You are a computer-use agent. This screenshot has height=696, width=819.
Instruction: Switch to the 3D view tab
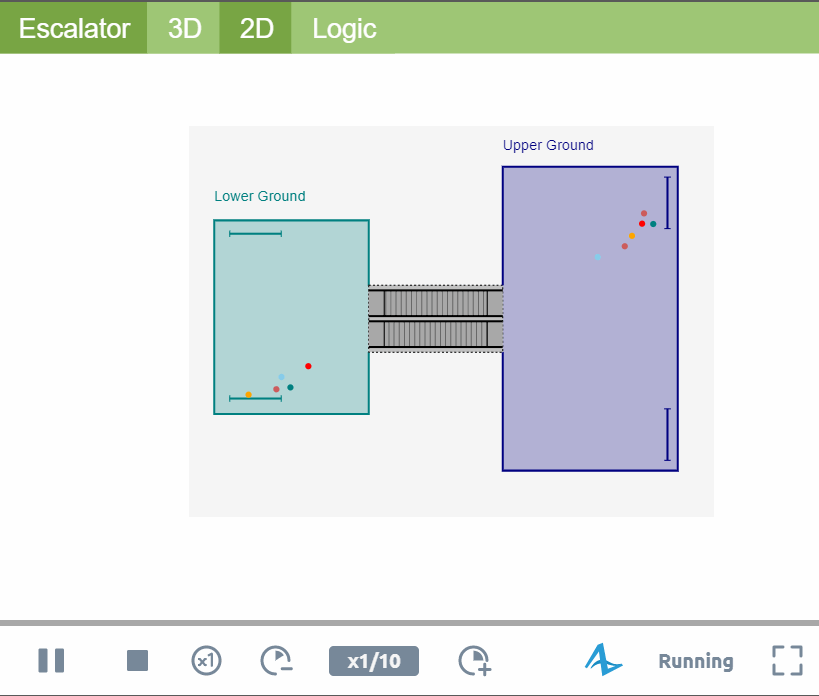tap(183, 28)
